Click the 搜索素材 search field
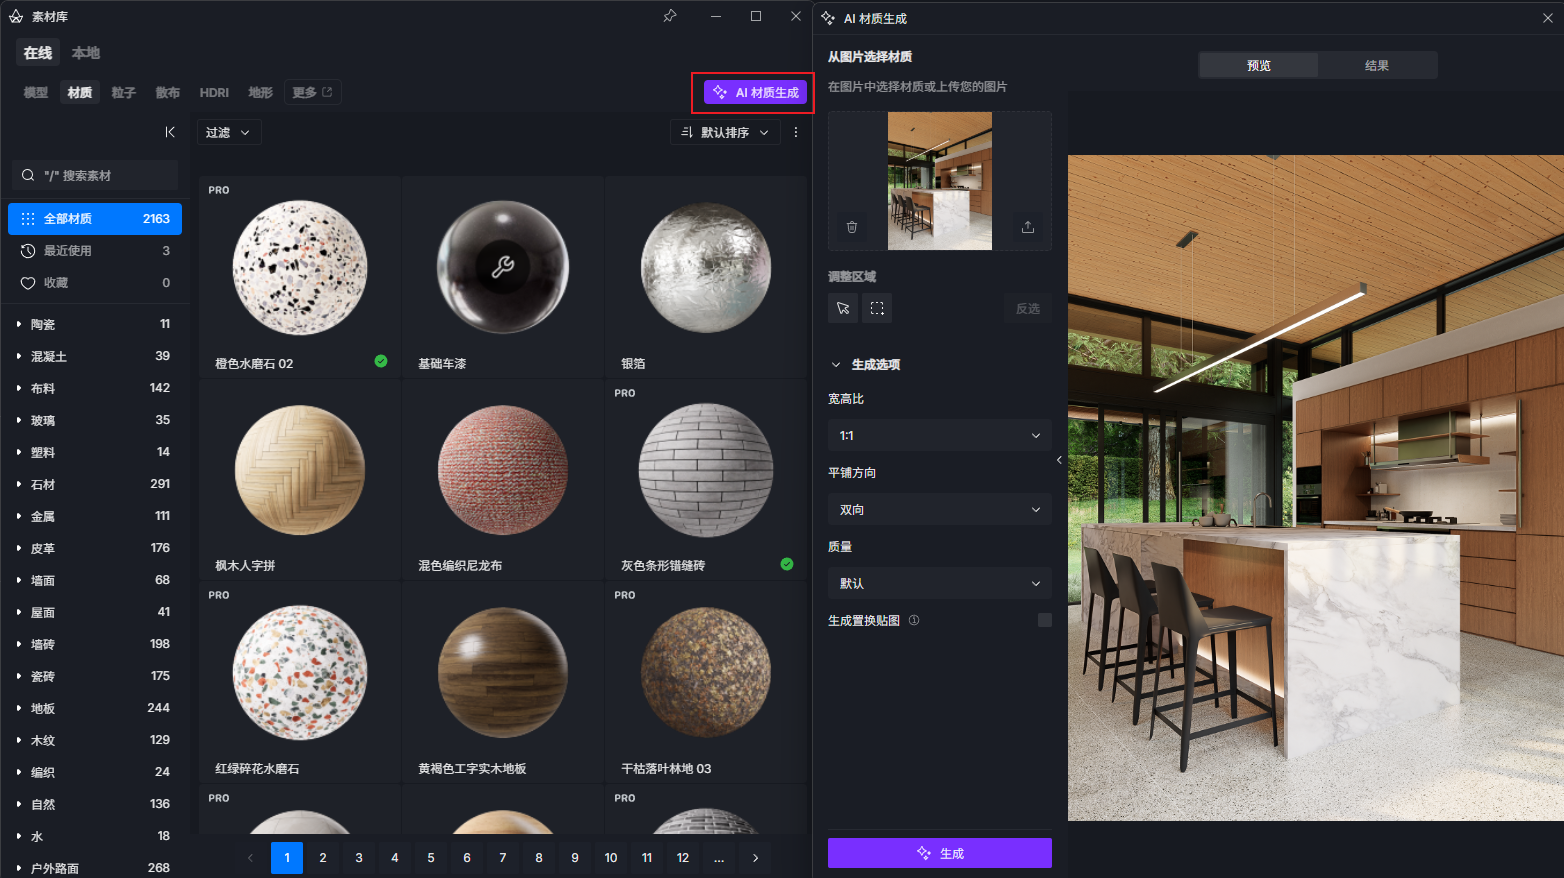This screenshot has width=1564, height=878. (95, 175)
